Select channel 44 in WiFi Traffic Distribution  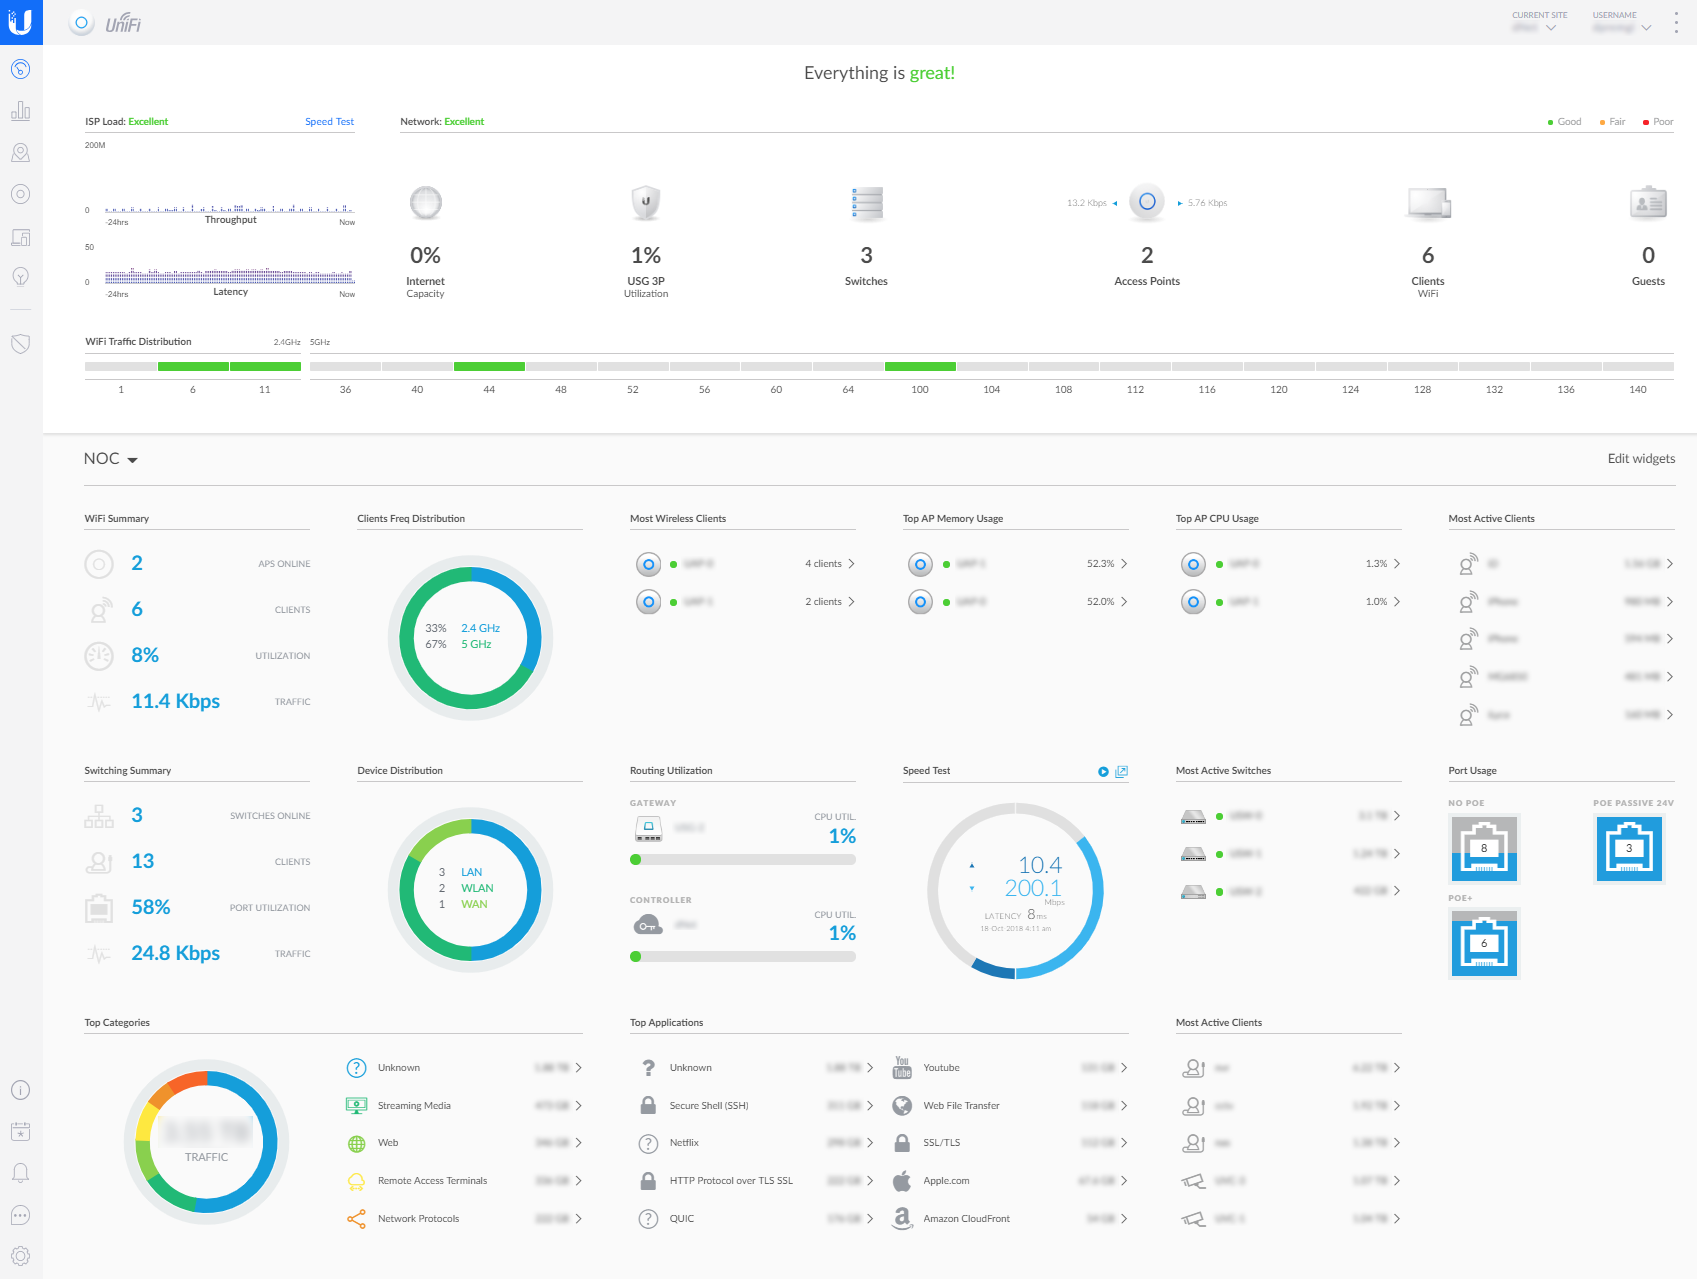pos(489,367)
